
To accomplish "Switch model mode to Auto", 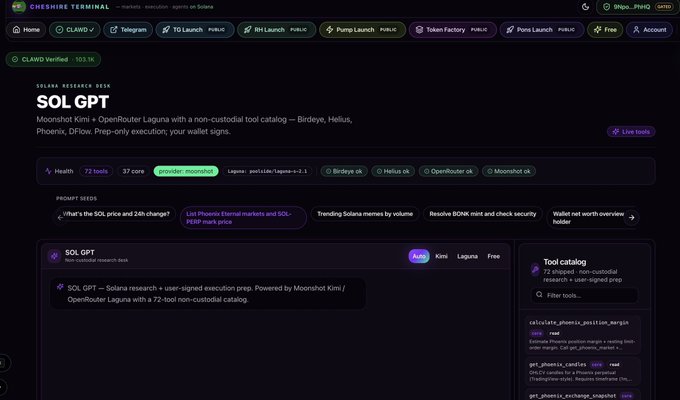I will pyautogui.click(x=419, y=256).
